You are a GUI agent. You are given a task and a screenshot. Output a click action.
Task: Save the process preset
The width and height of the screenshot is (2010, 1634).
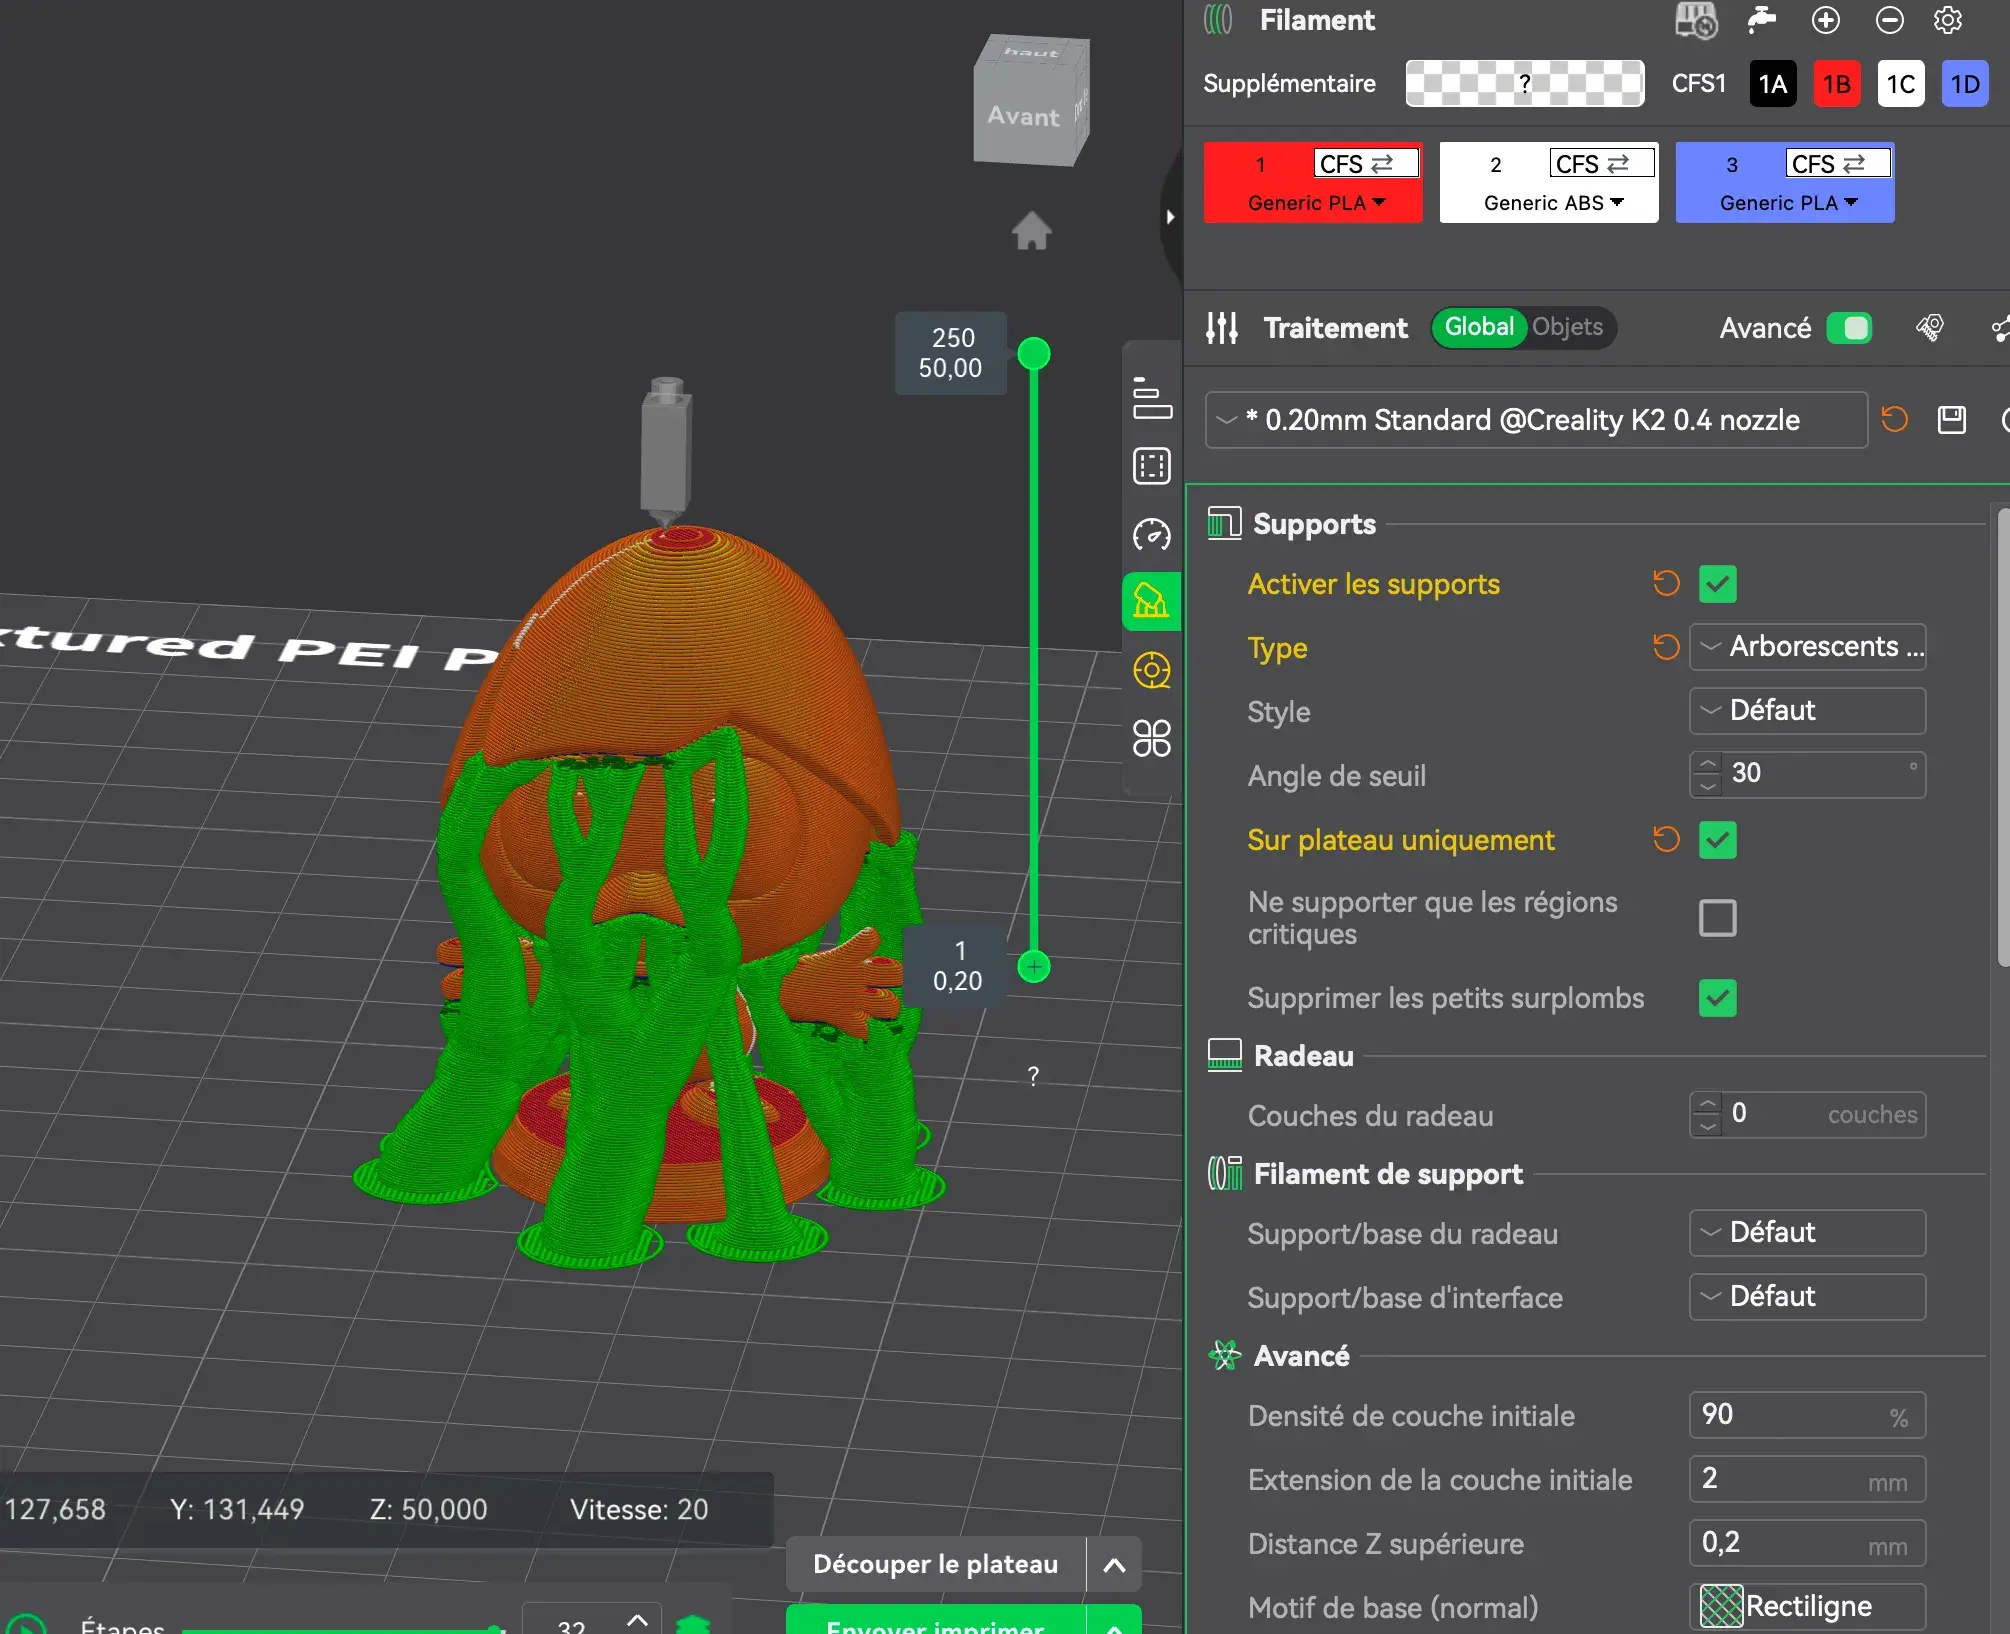pos(1951,420)
